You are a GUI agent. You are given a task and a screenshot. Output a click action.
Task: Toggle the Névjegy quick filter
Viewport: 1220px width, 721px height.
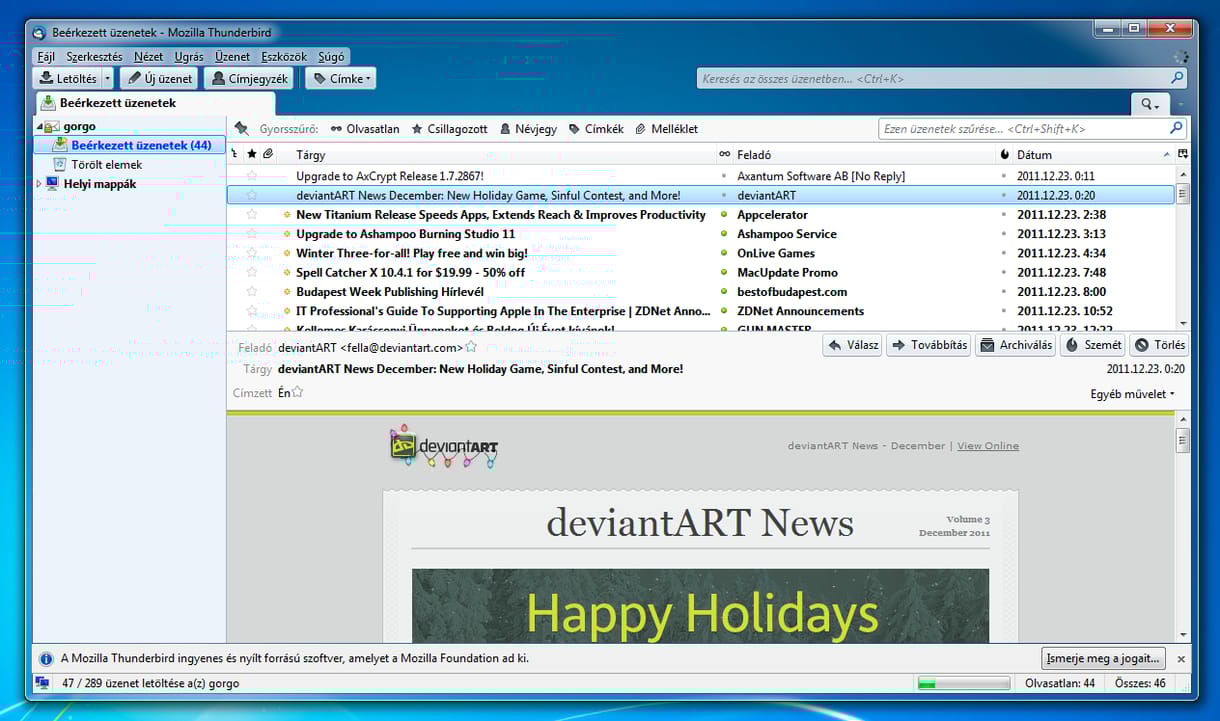point(528,129)
